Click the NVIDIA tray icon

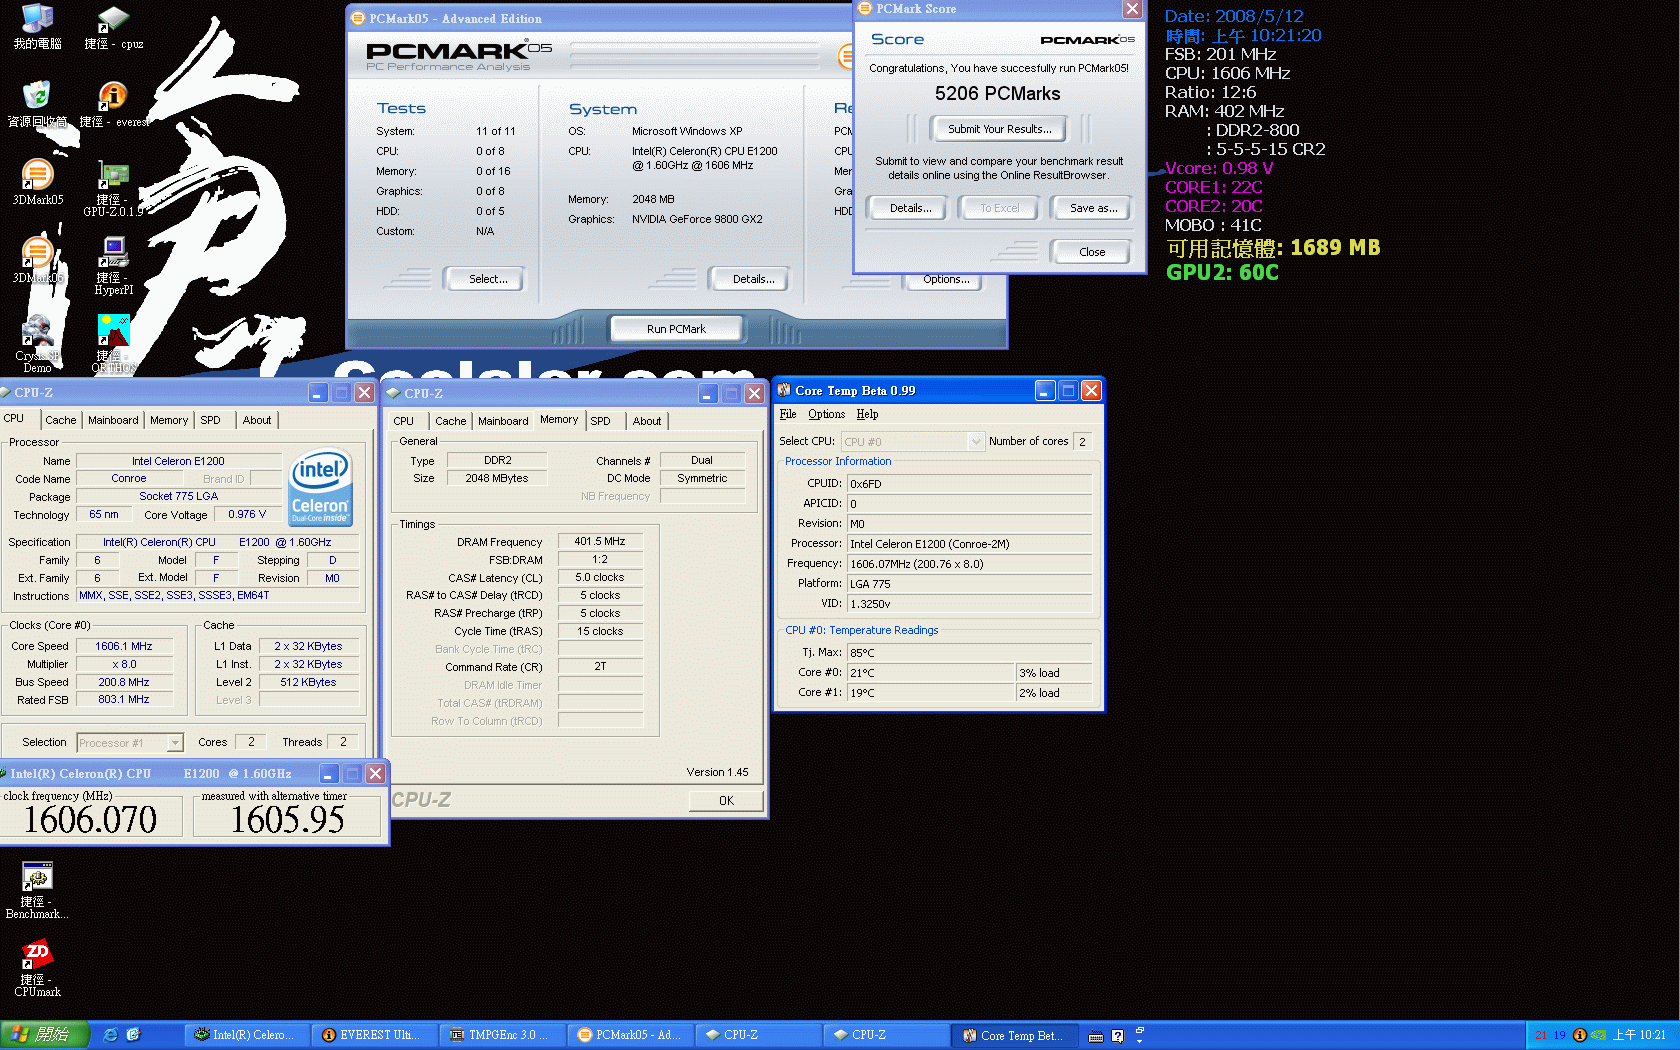point(1598,1035)
